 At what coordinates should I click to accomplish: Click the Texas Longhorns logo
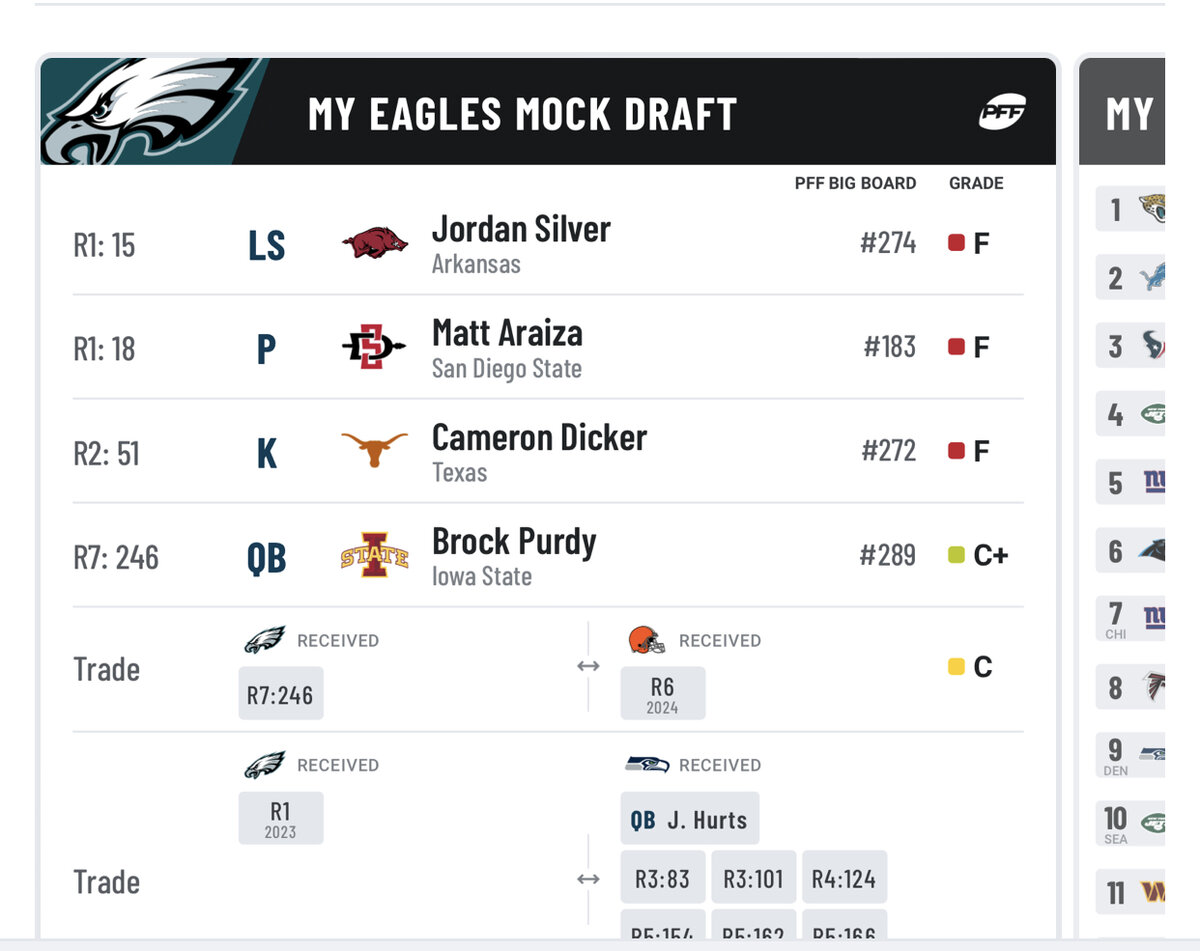pos(375,451)
